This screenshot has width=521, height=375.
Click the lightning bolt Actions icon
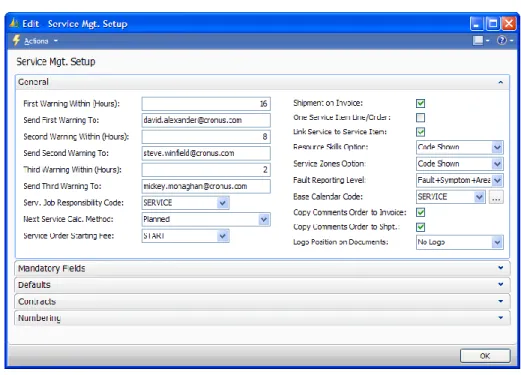16,40
